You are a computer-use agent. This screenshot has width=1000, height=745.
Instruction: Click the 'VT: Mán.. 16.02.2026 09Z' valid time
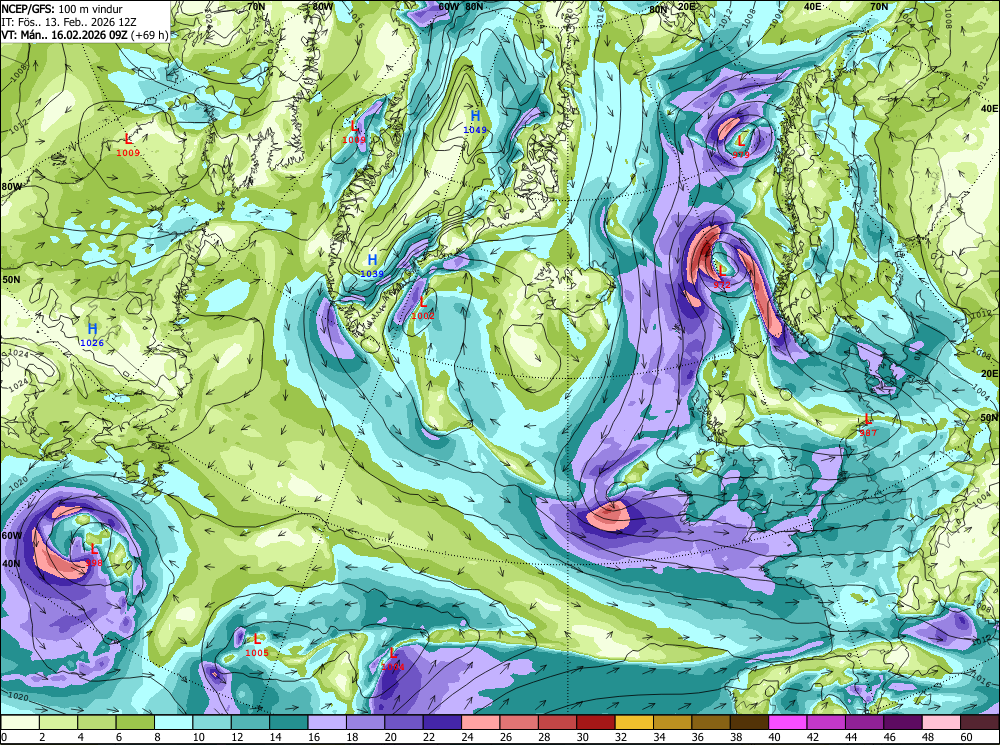pyautogui.click(x=64, y=34)
